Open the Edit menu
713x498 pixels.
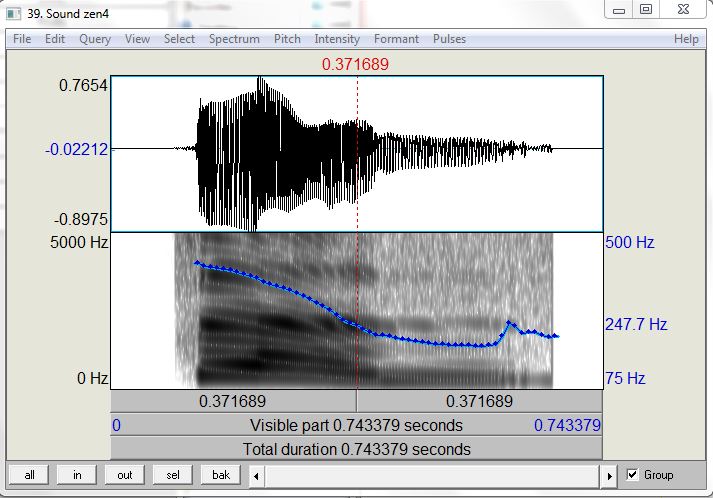point(55,39)
